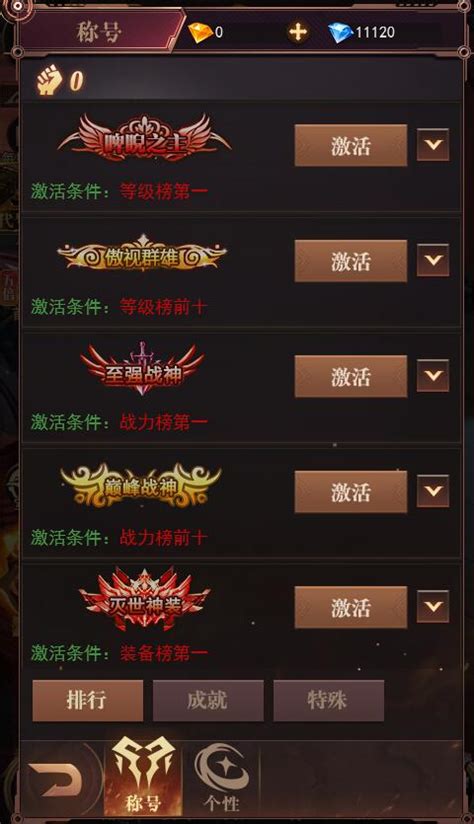This screenshot has height=824, width=474.
Task: Tap the fist combat power icon
Action: coord(48,80)
